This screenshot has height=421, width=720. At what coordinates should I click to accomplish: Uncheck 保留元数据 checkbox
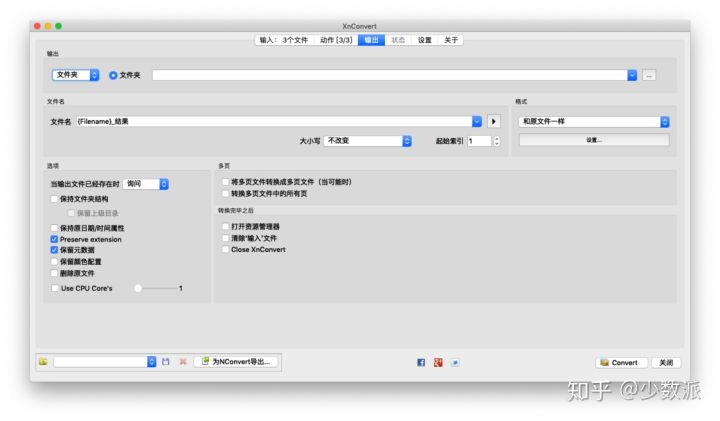pyautogui.click(x=54, y=250)
